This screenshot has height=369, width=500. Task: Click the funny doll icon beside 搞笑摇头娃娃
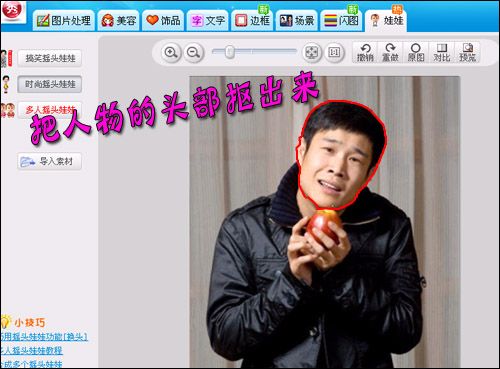coord(6,59)
